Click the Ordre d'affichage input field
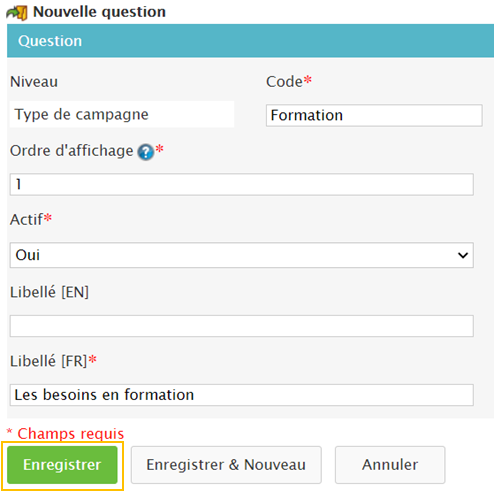The image size is (494, 499). pyautogui.click(x=242, y=184)
